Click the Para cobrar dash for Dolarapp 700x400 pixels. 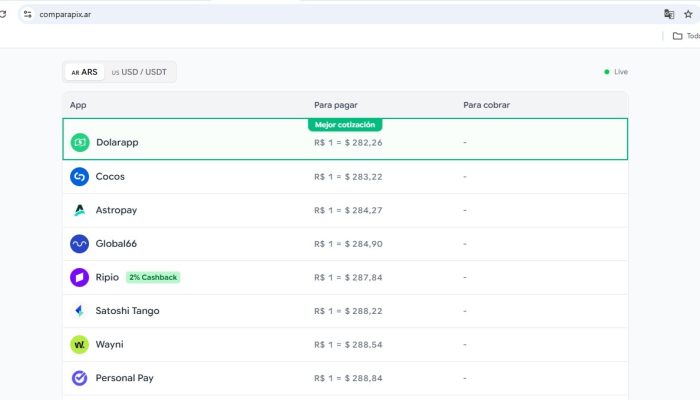[x=465, y=142]
